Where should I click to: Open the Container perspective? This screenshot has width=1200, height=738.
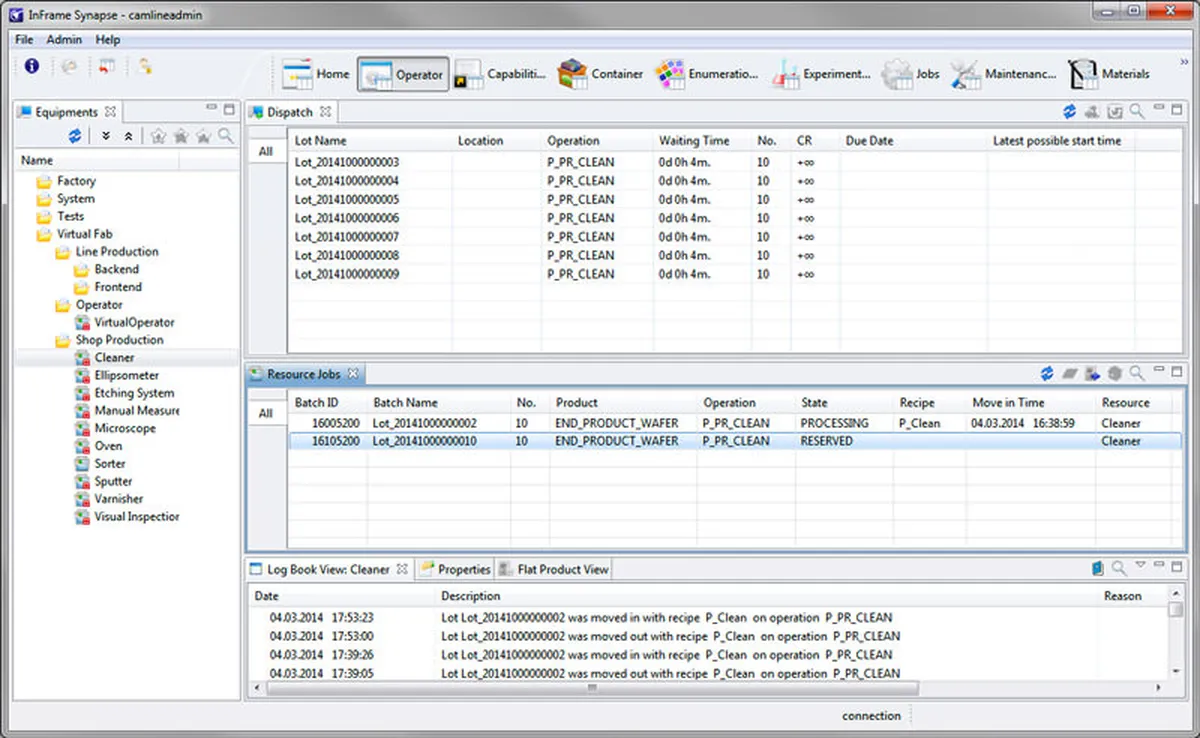point(600,74)
